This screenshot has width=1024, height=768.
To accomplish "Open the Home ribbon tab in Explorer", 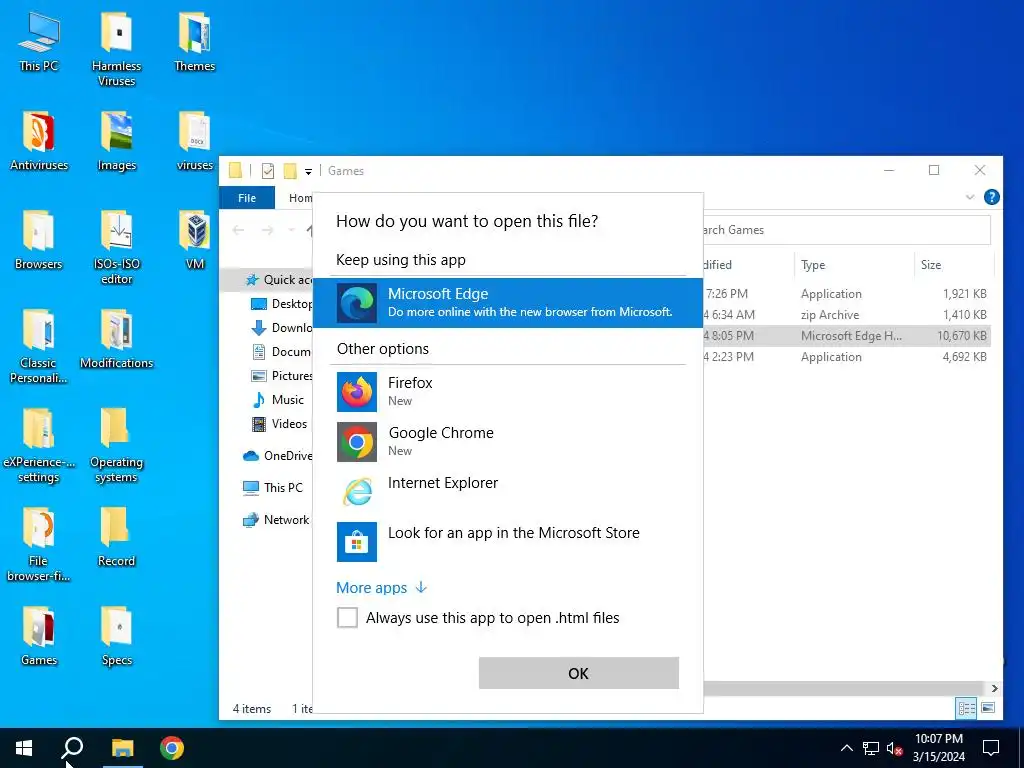I will pyautogui.click(x=300, y=198).
